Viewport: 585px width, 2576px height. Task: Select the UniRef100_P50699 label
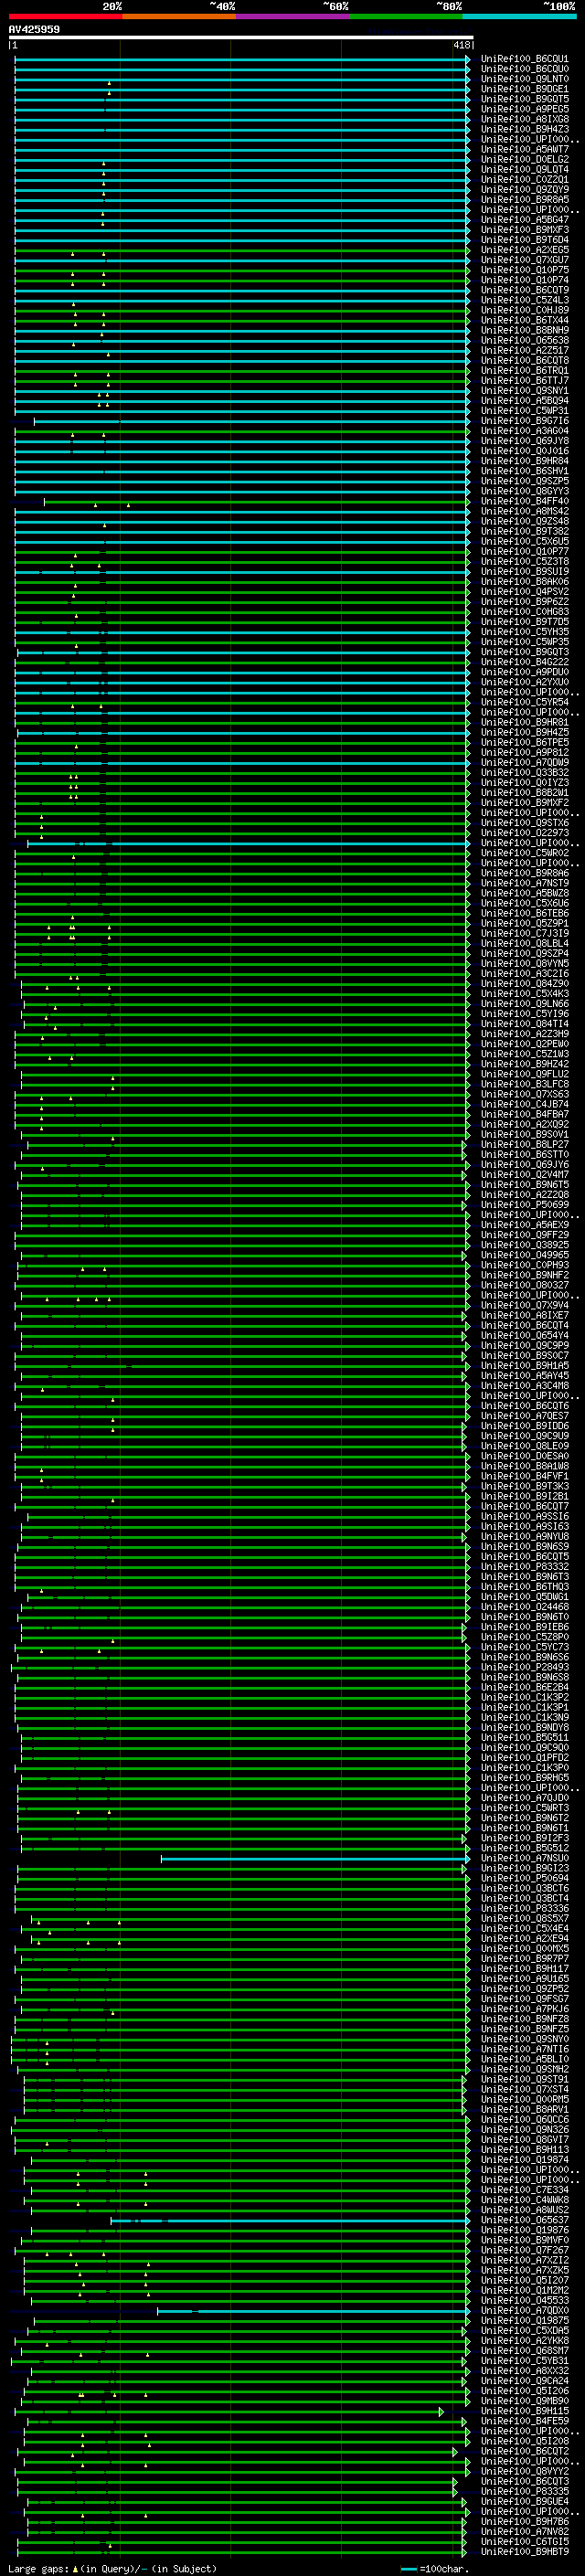pos(524,1205)
